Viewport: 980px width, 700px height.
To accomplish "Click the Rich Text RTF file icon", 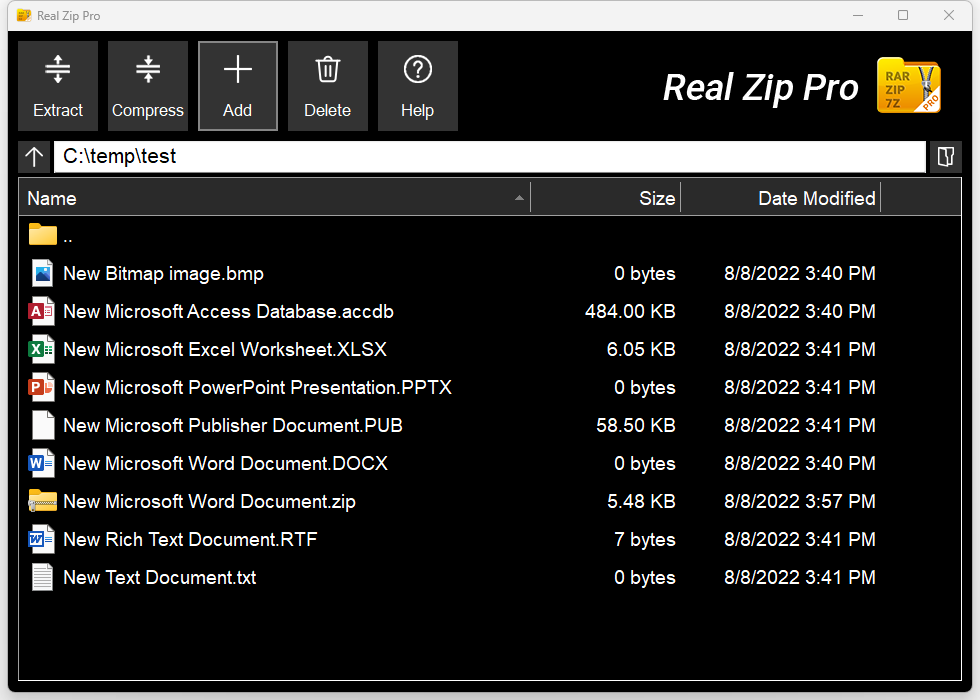I will (x=42, y=539).
